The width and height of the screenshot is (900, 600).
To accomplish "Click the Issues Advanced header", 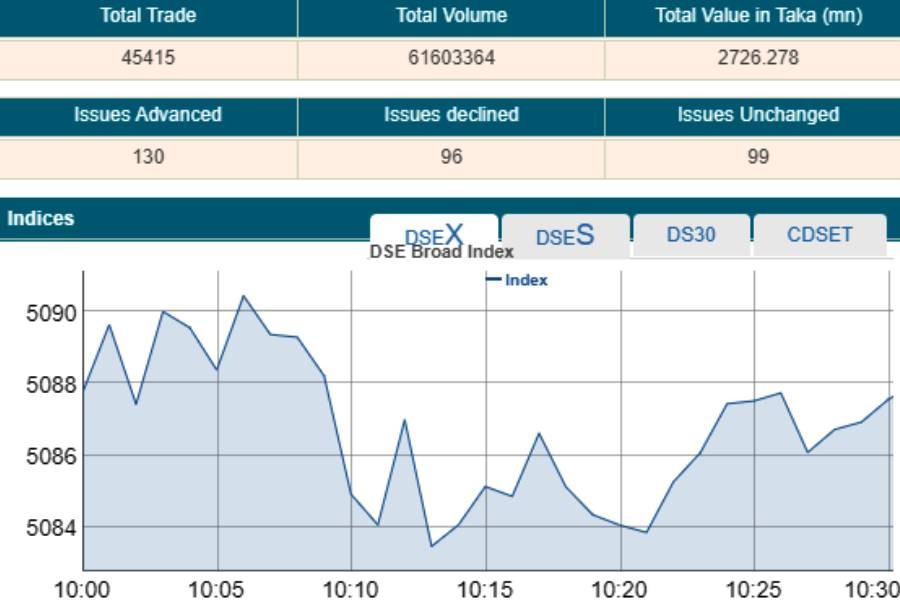I will (148, 115).
